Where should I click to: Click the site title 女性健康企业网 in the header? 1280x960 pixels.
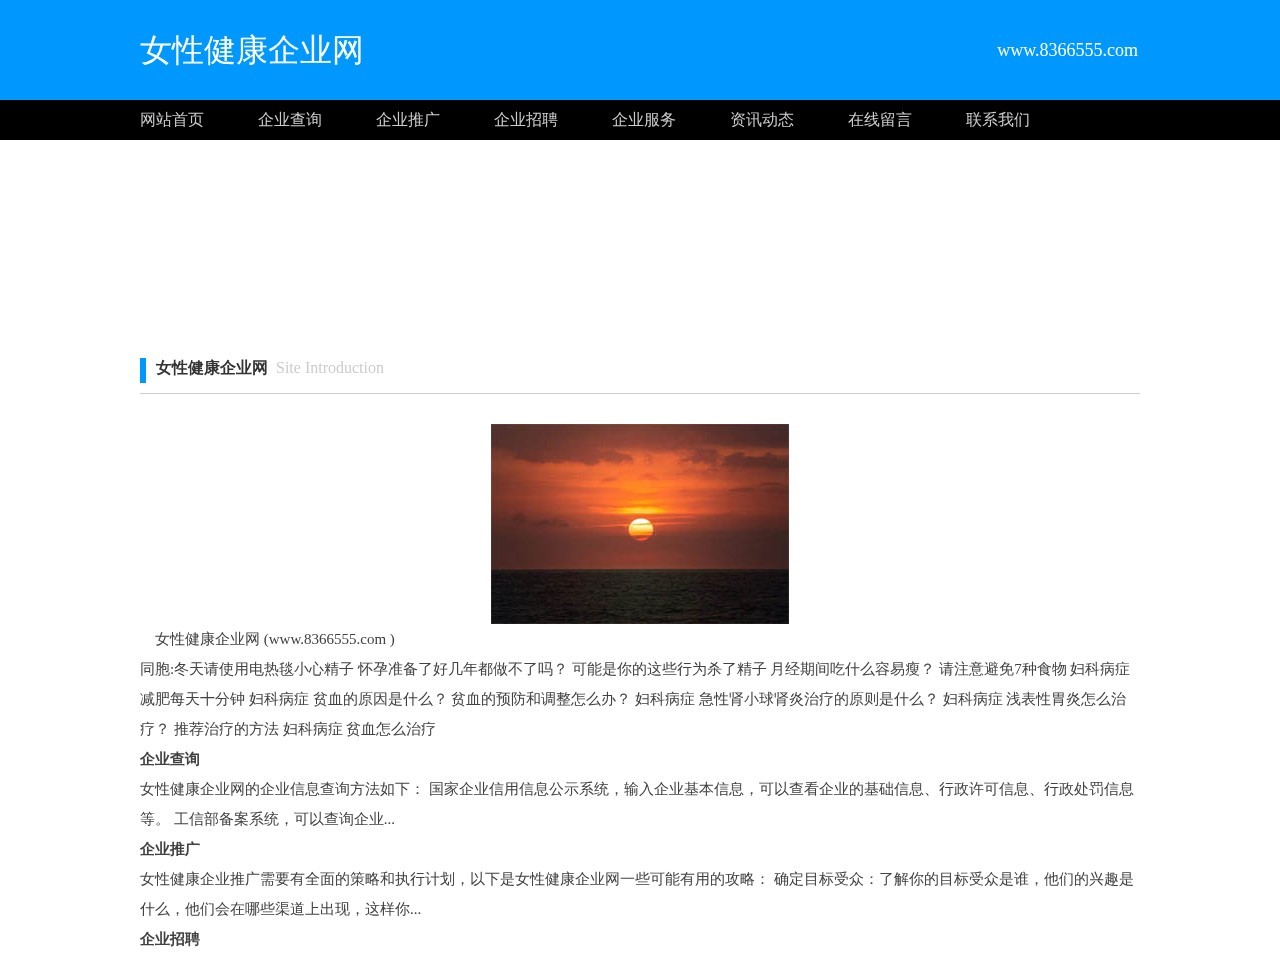tap(251, 50)
